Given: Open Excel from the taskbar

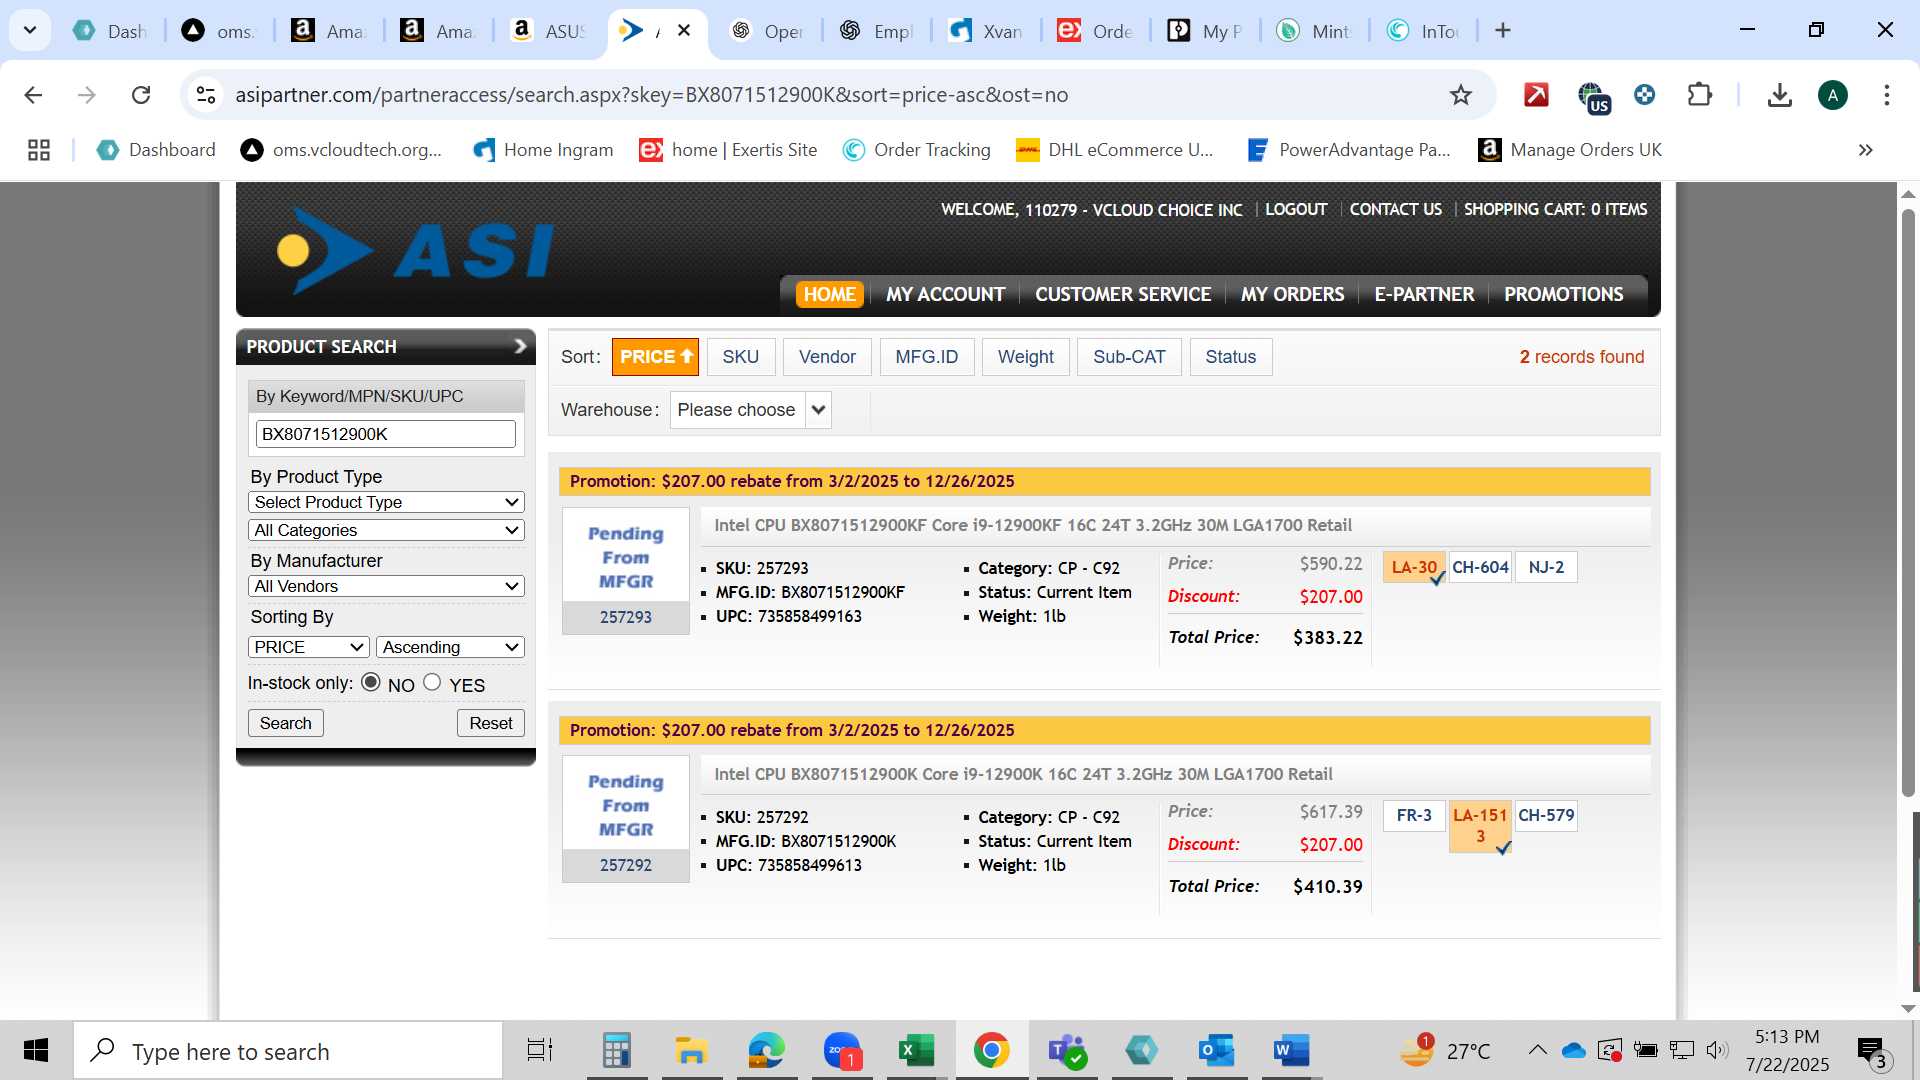Looking at the screenshot, I should pyautogui.click(x=916, y=1051).
